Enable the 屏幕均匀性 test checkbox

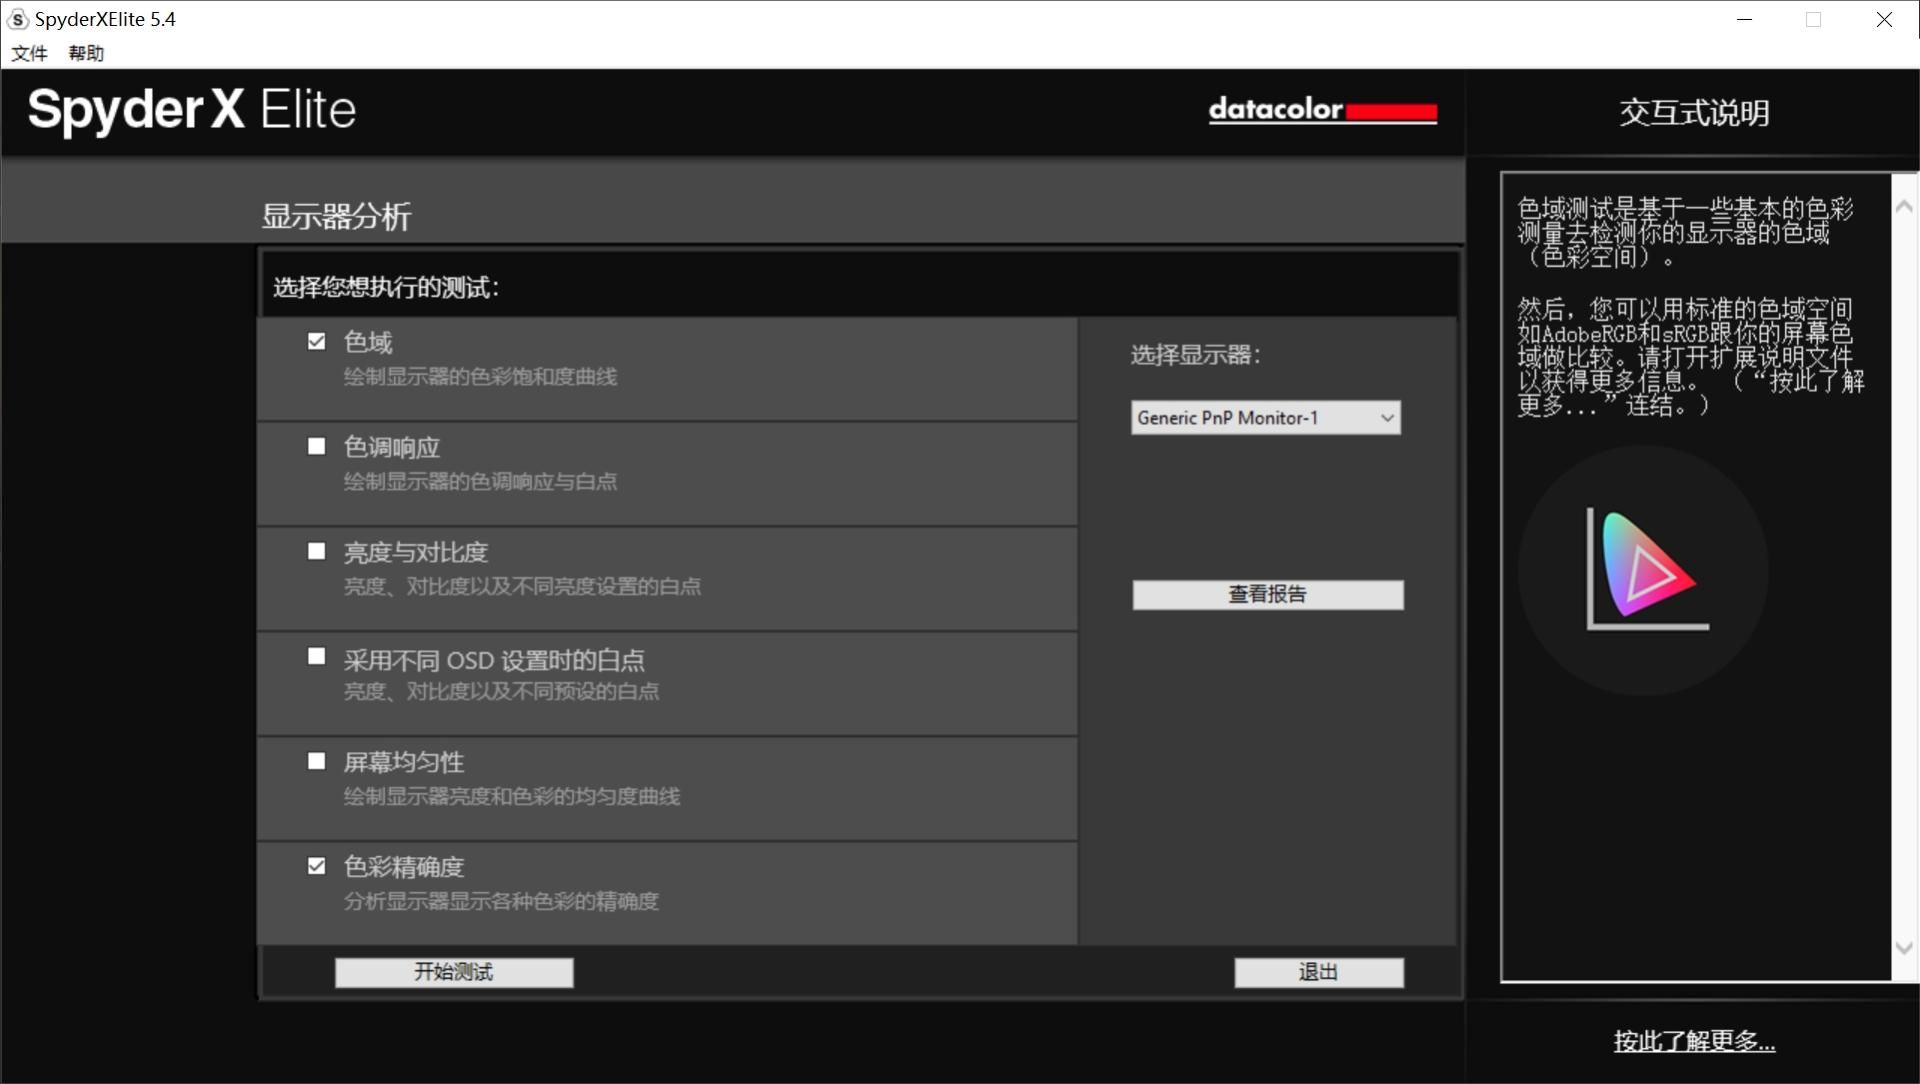pos(316,762)
